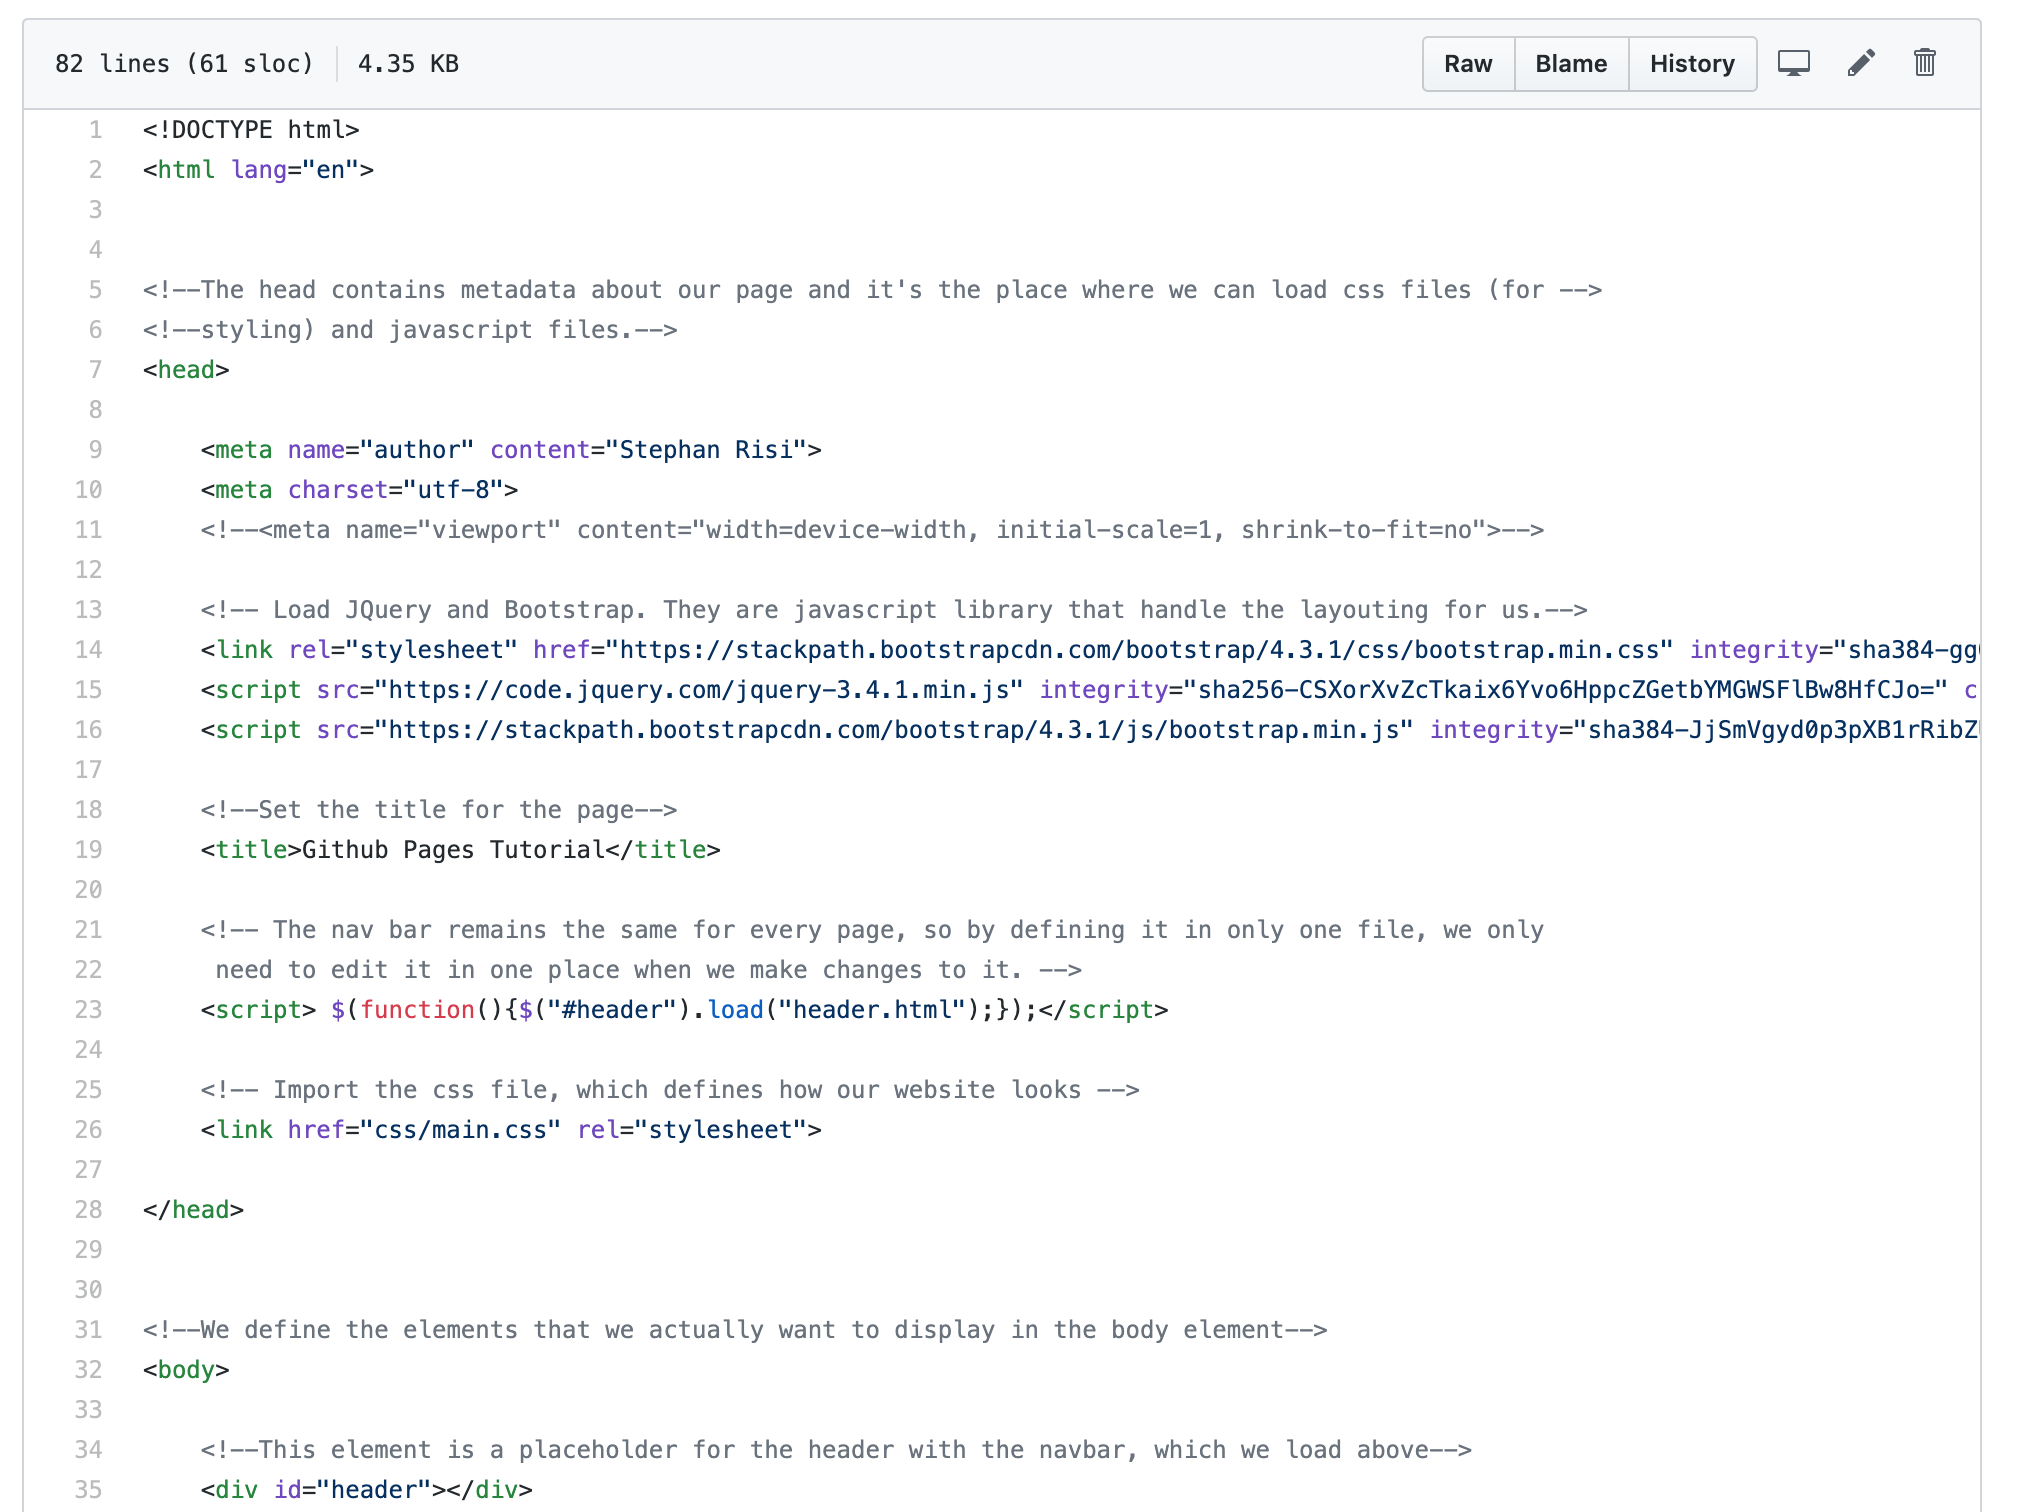Screen dimensions: 2024x1512
Task: Click the closing head tag
Action: 193,1210
